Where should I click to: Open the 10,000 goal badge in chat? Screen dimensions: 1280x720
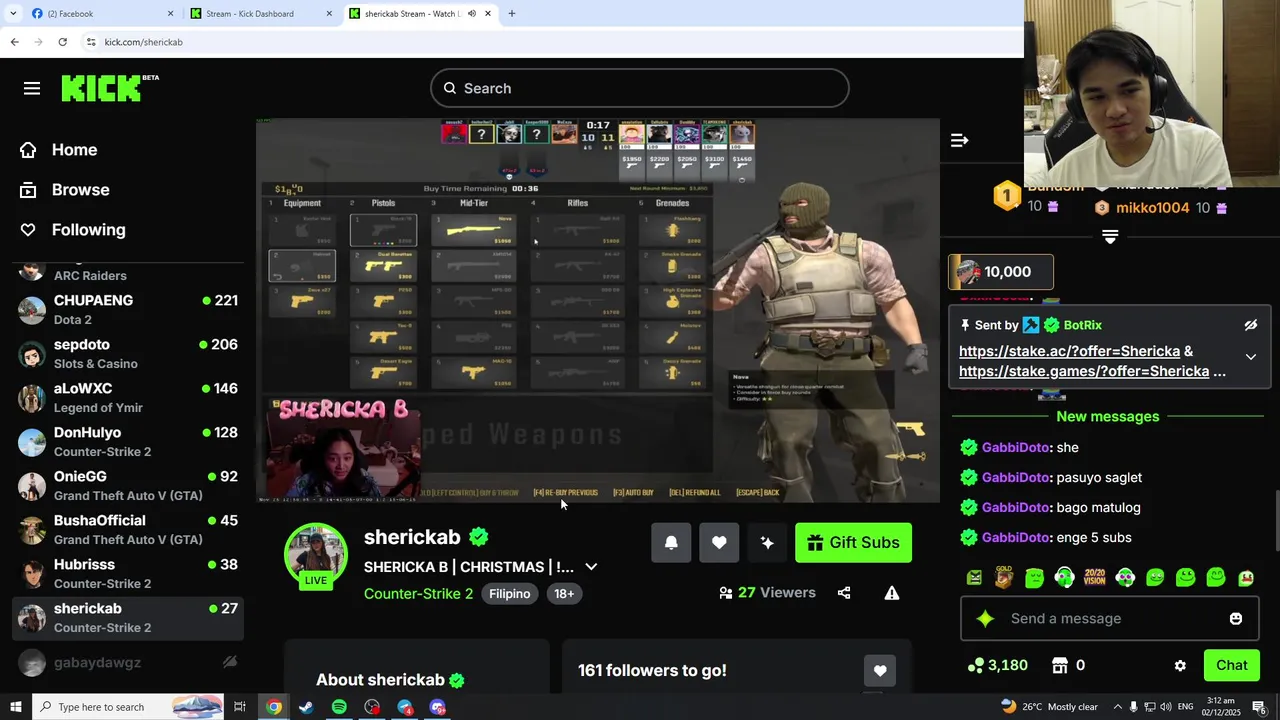(x=1000, y=272)
